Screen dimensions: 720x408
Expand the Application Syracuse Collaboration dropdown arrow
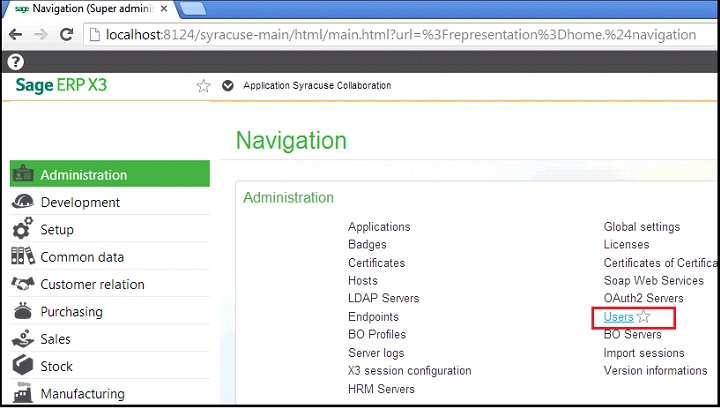coord(228,86)
